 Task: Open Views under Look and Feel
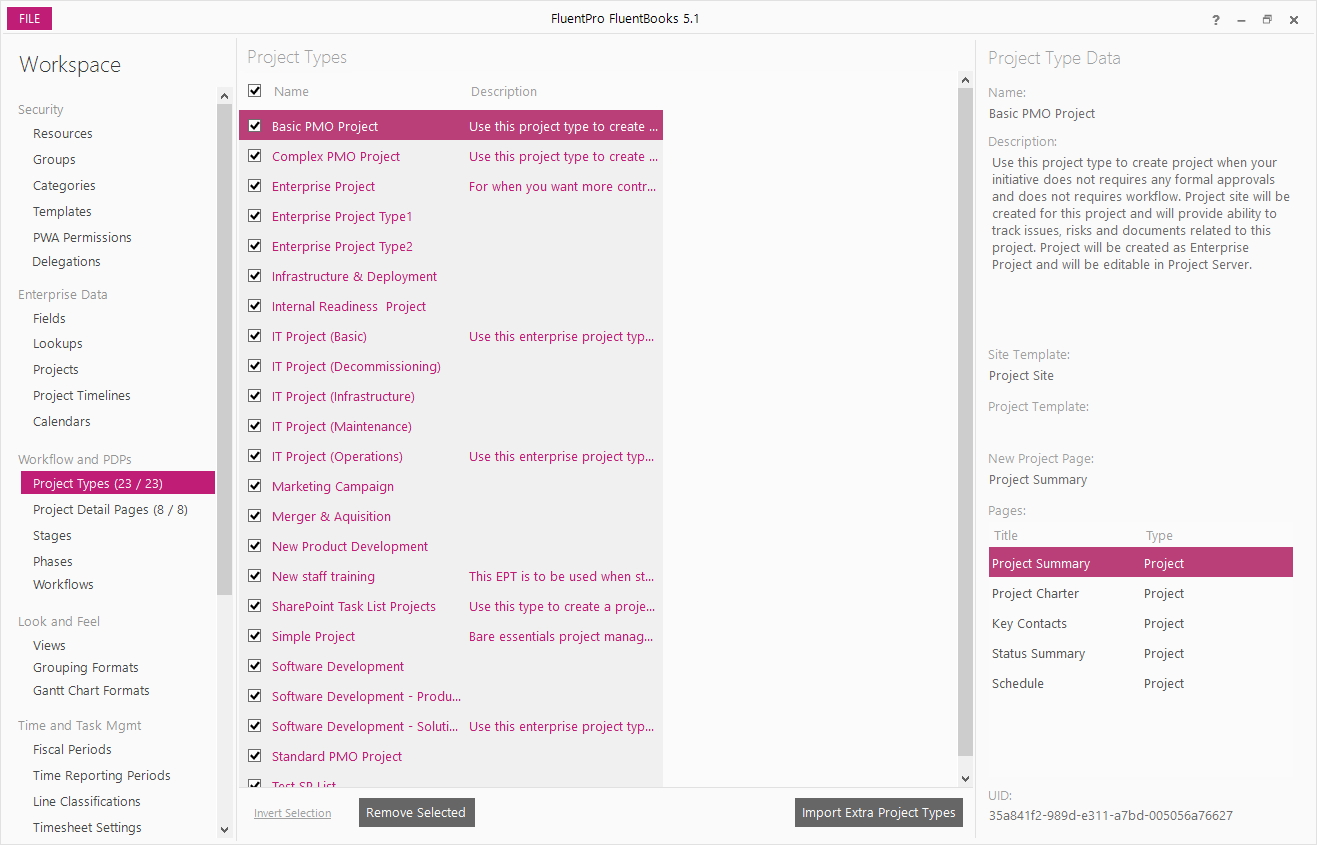pyautogui.click(x=49, y=646)
